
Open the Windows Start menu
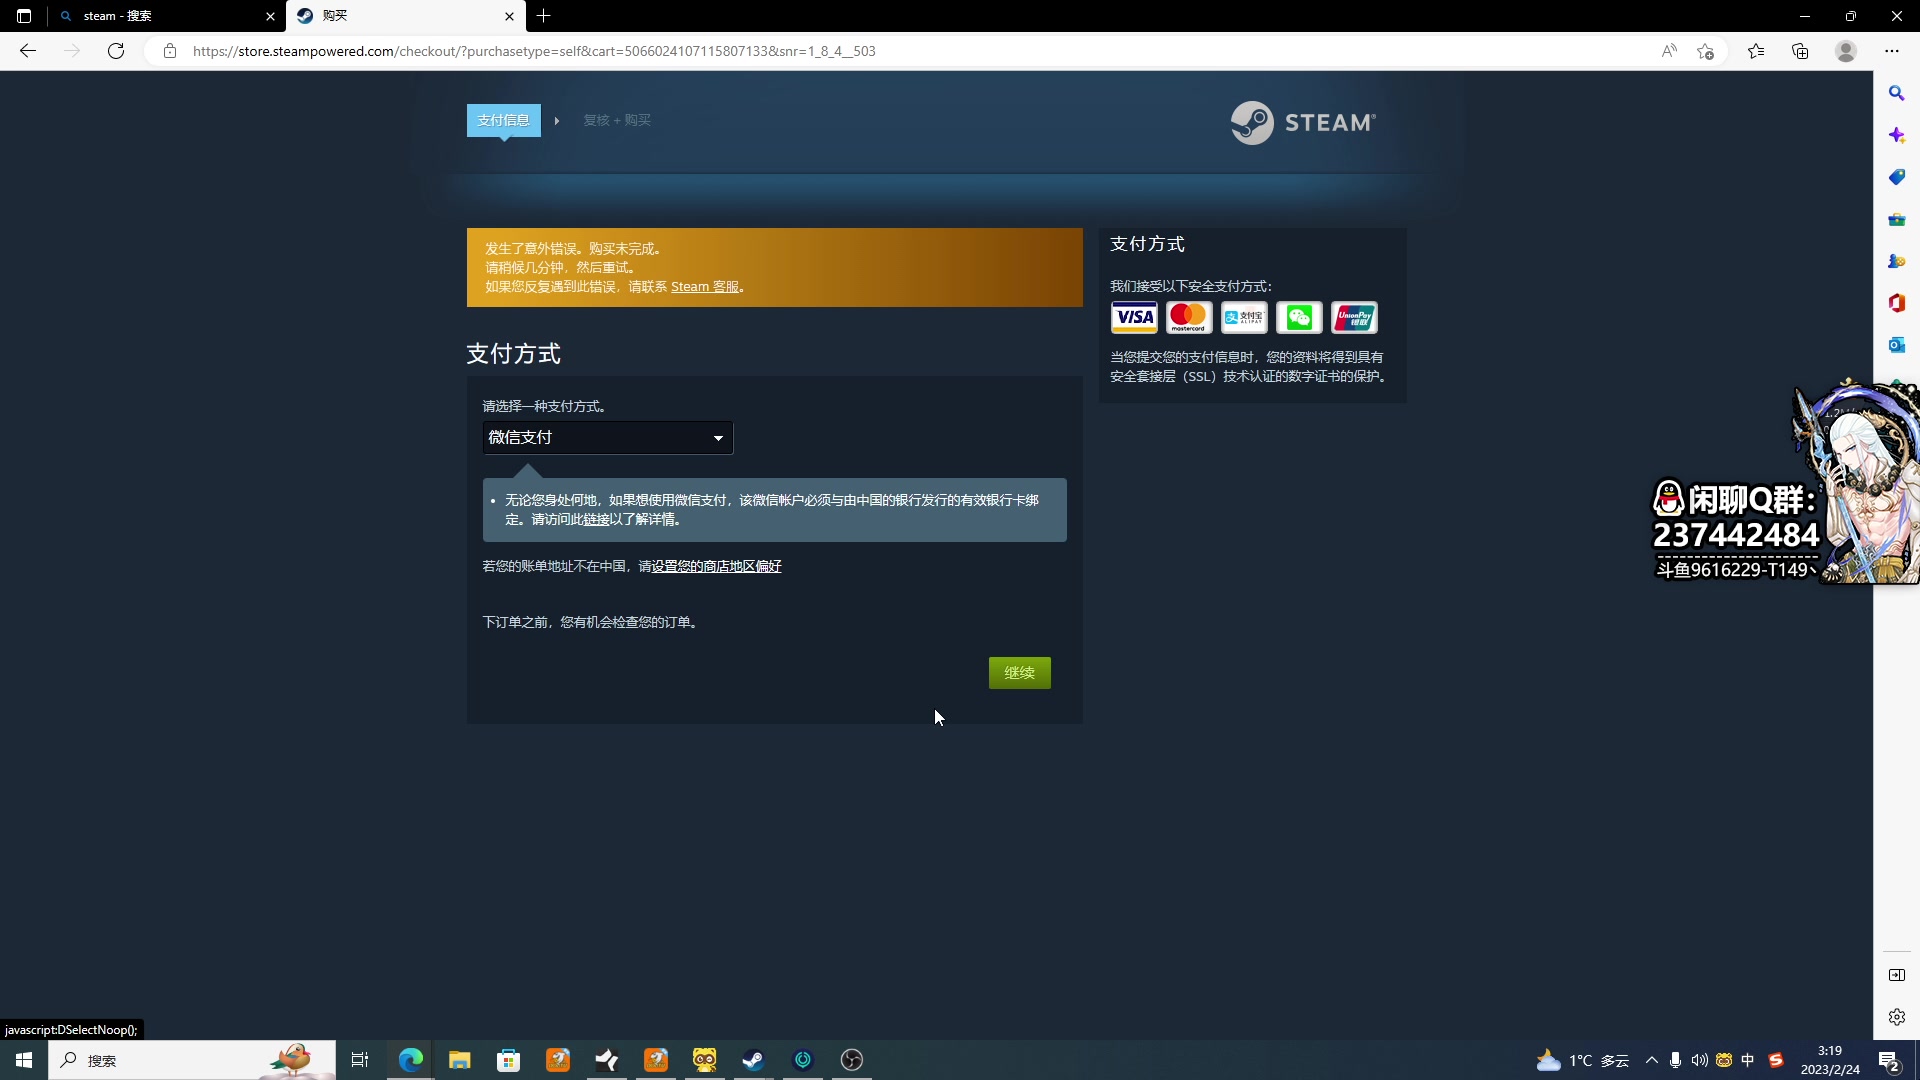tap(24, 1060)
